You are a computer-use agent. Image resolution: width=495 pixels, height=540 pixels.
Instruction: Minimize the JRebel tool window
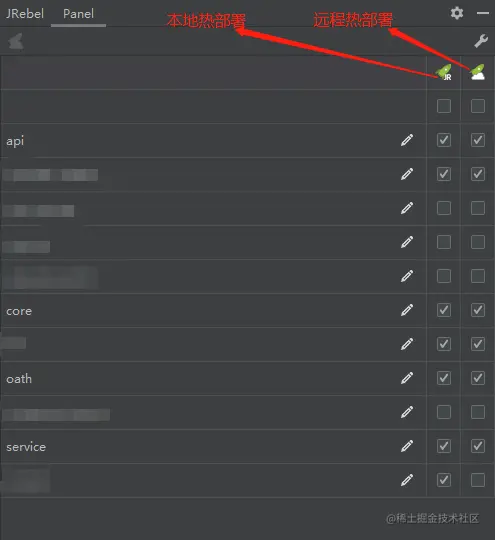point(483,13)
